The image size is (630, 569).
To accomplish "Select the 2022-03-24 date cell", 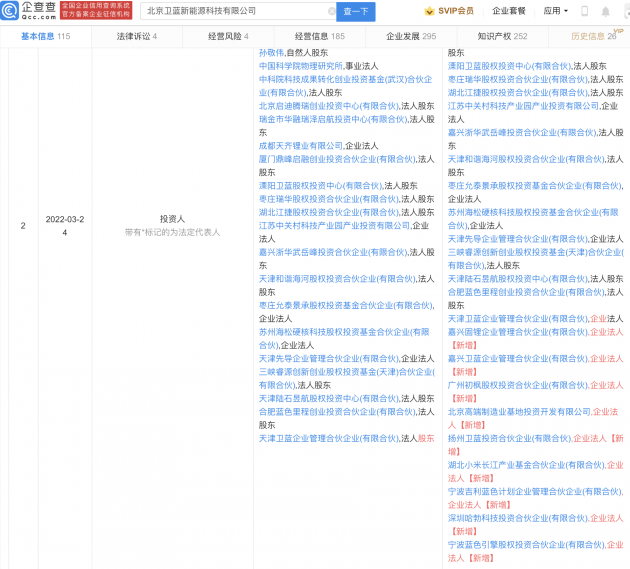I will [x=65, y=225].
